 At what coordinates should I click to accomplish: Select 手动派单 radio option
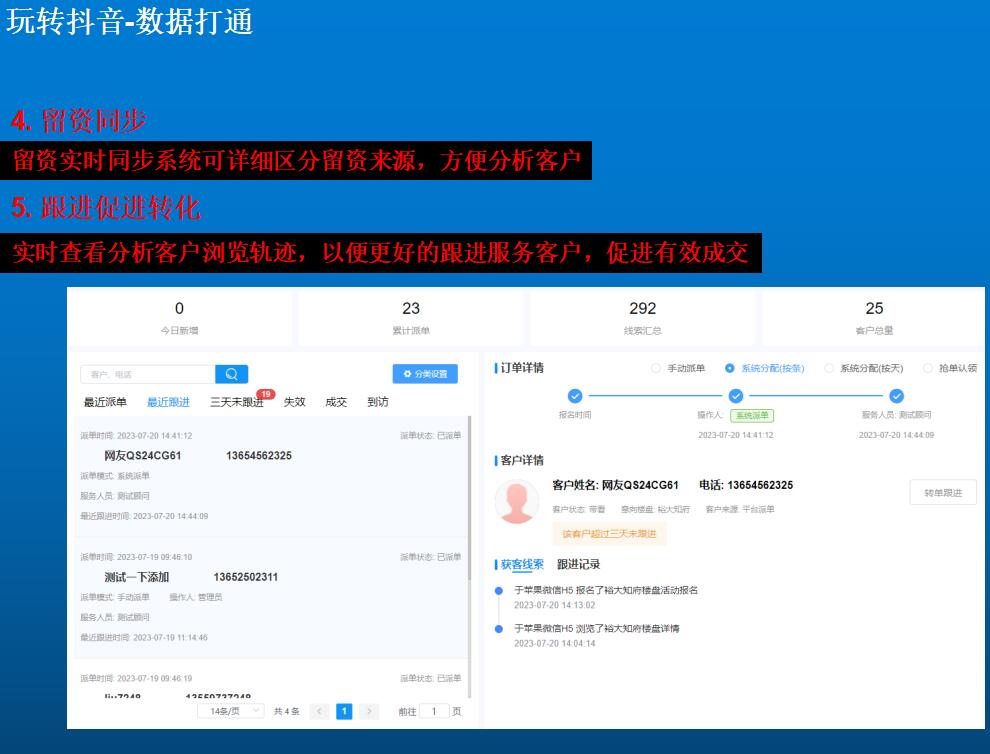click(656, 368)
